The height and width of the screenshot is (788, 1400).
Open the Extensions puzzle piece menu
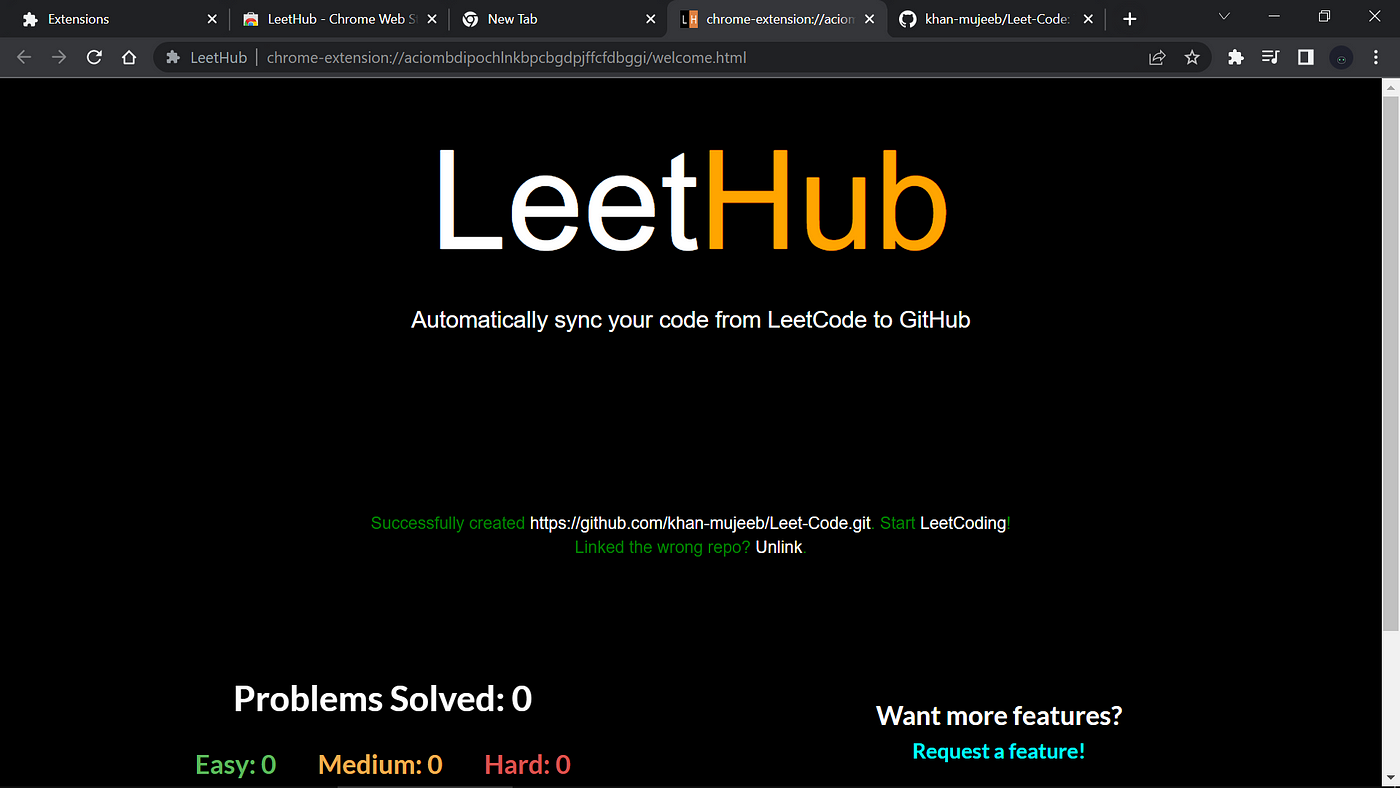(x=1236, y=58)
